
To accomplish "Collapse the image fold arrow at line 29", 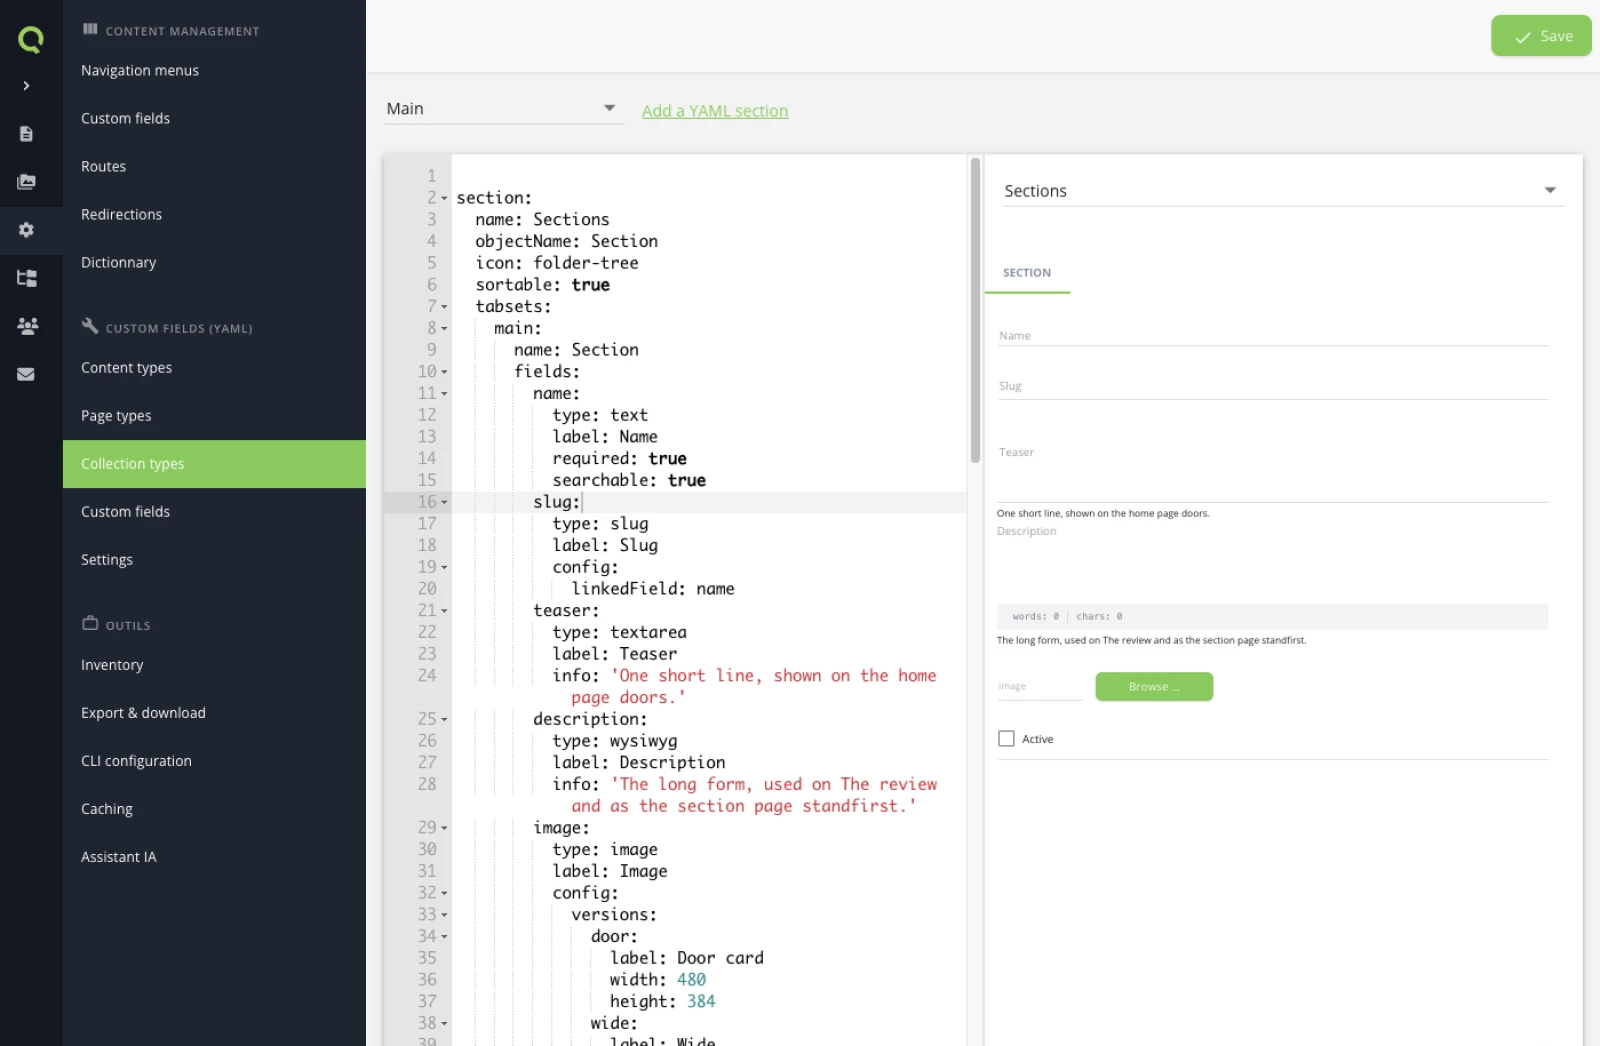I will point(445,828).
